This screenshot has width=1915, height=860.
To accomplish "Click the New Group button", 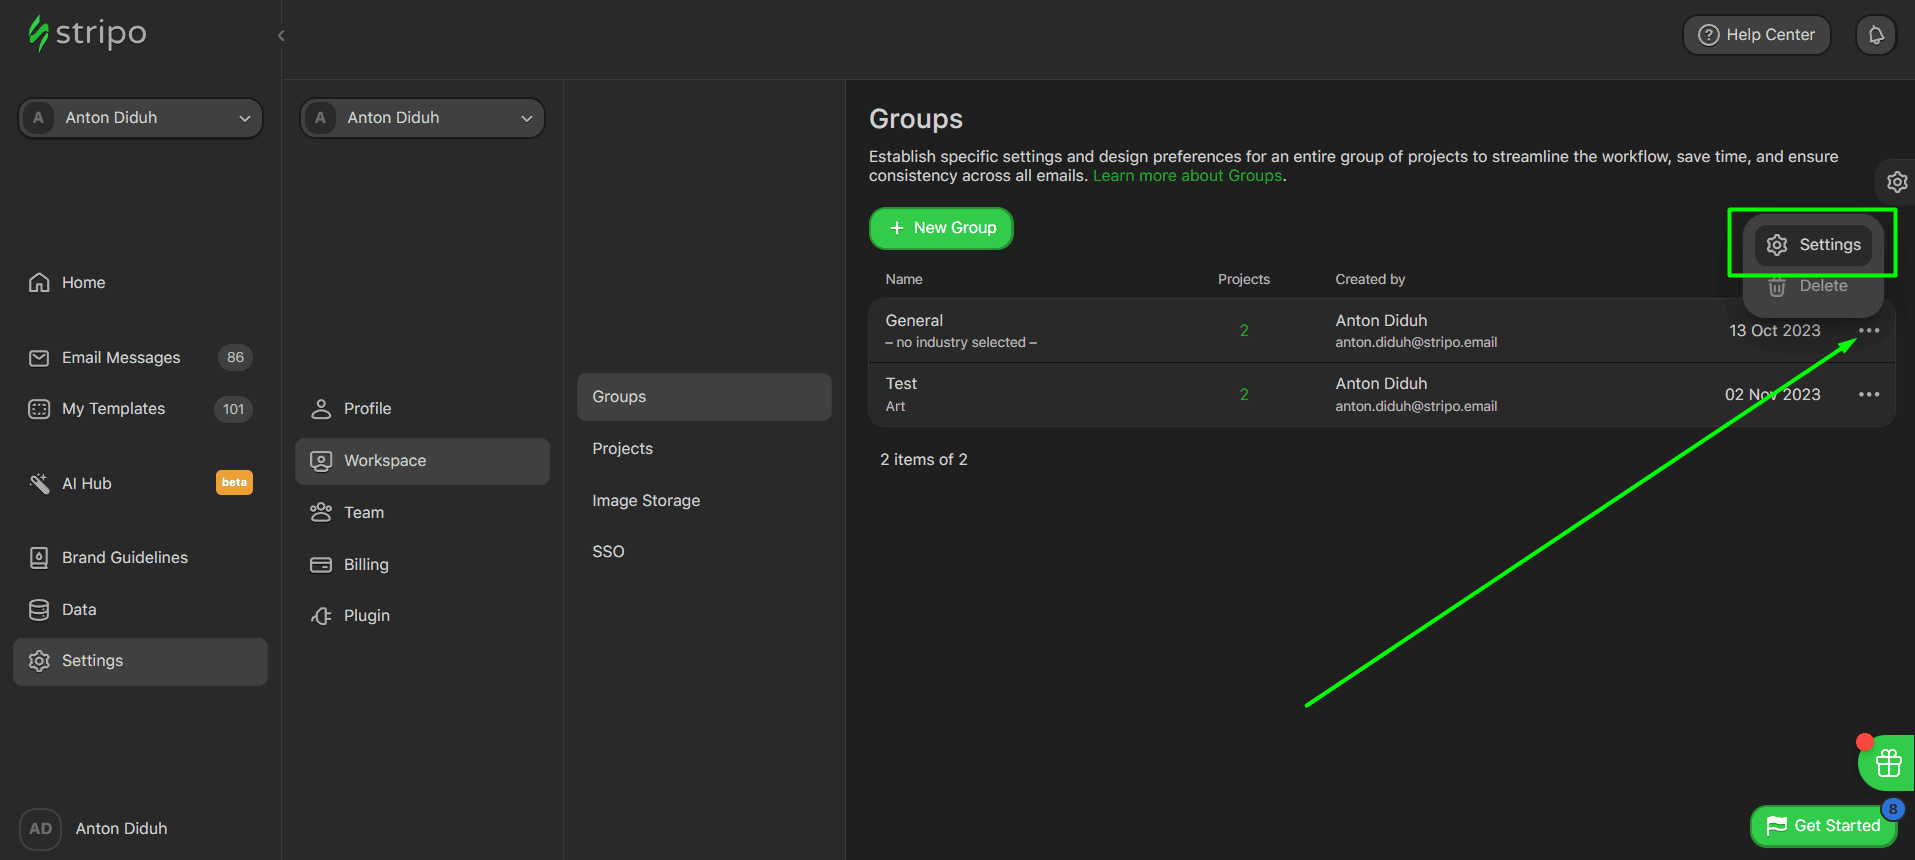I will [941, 228].
